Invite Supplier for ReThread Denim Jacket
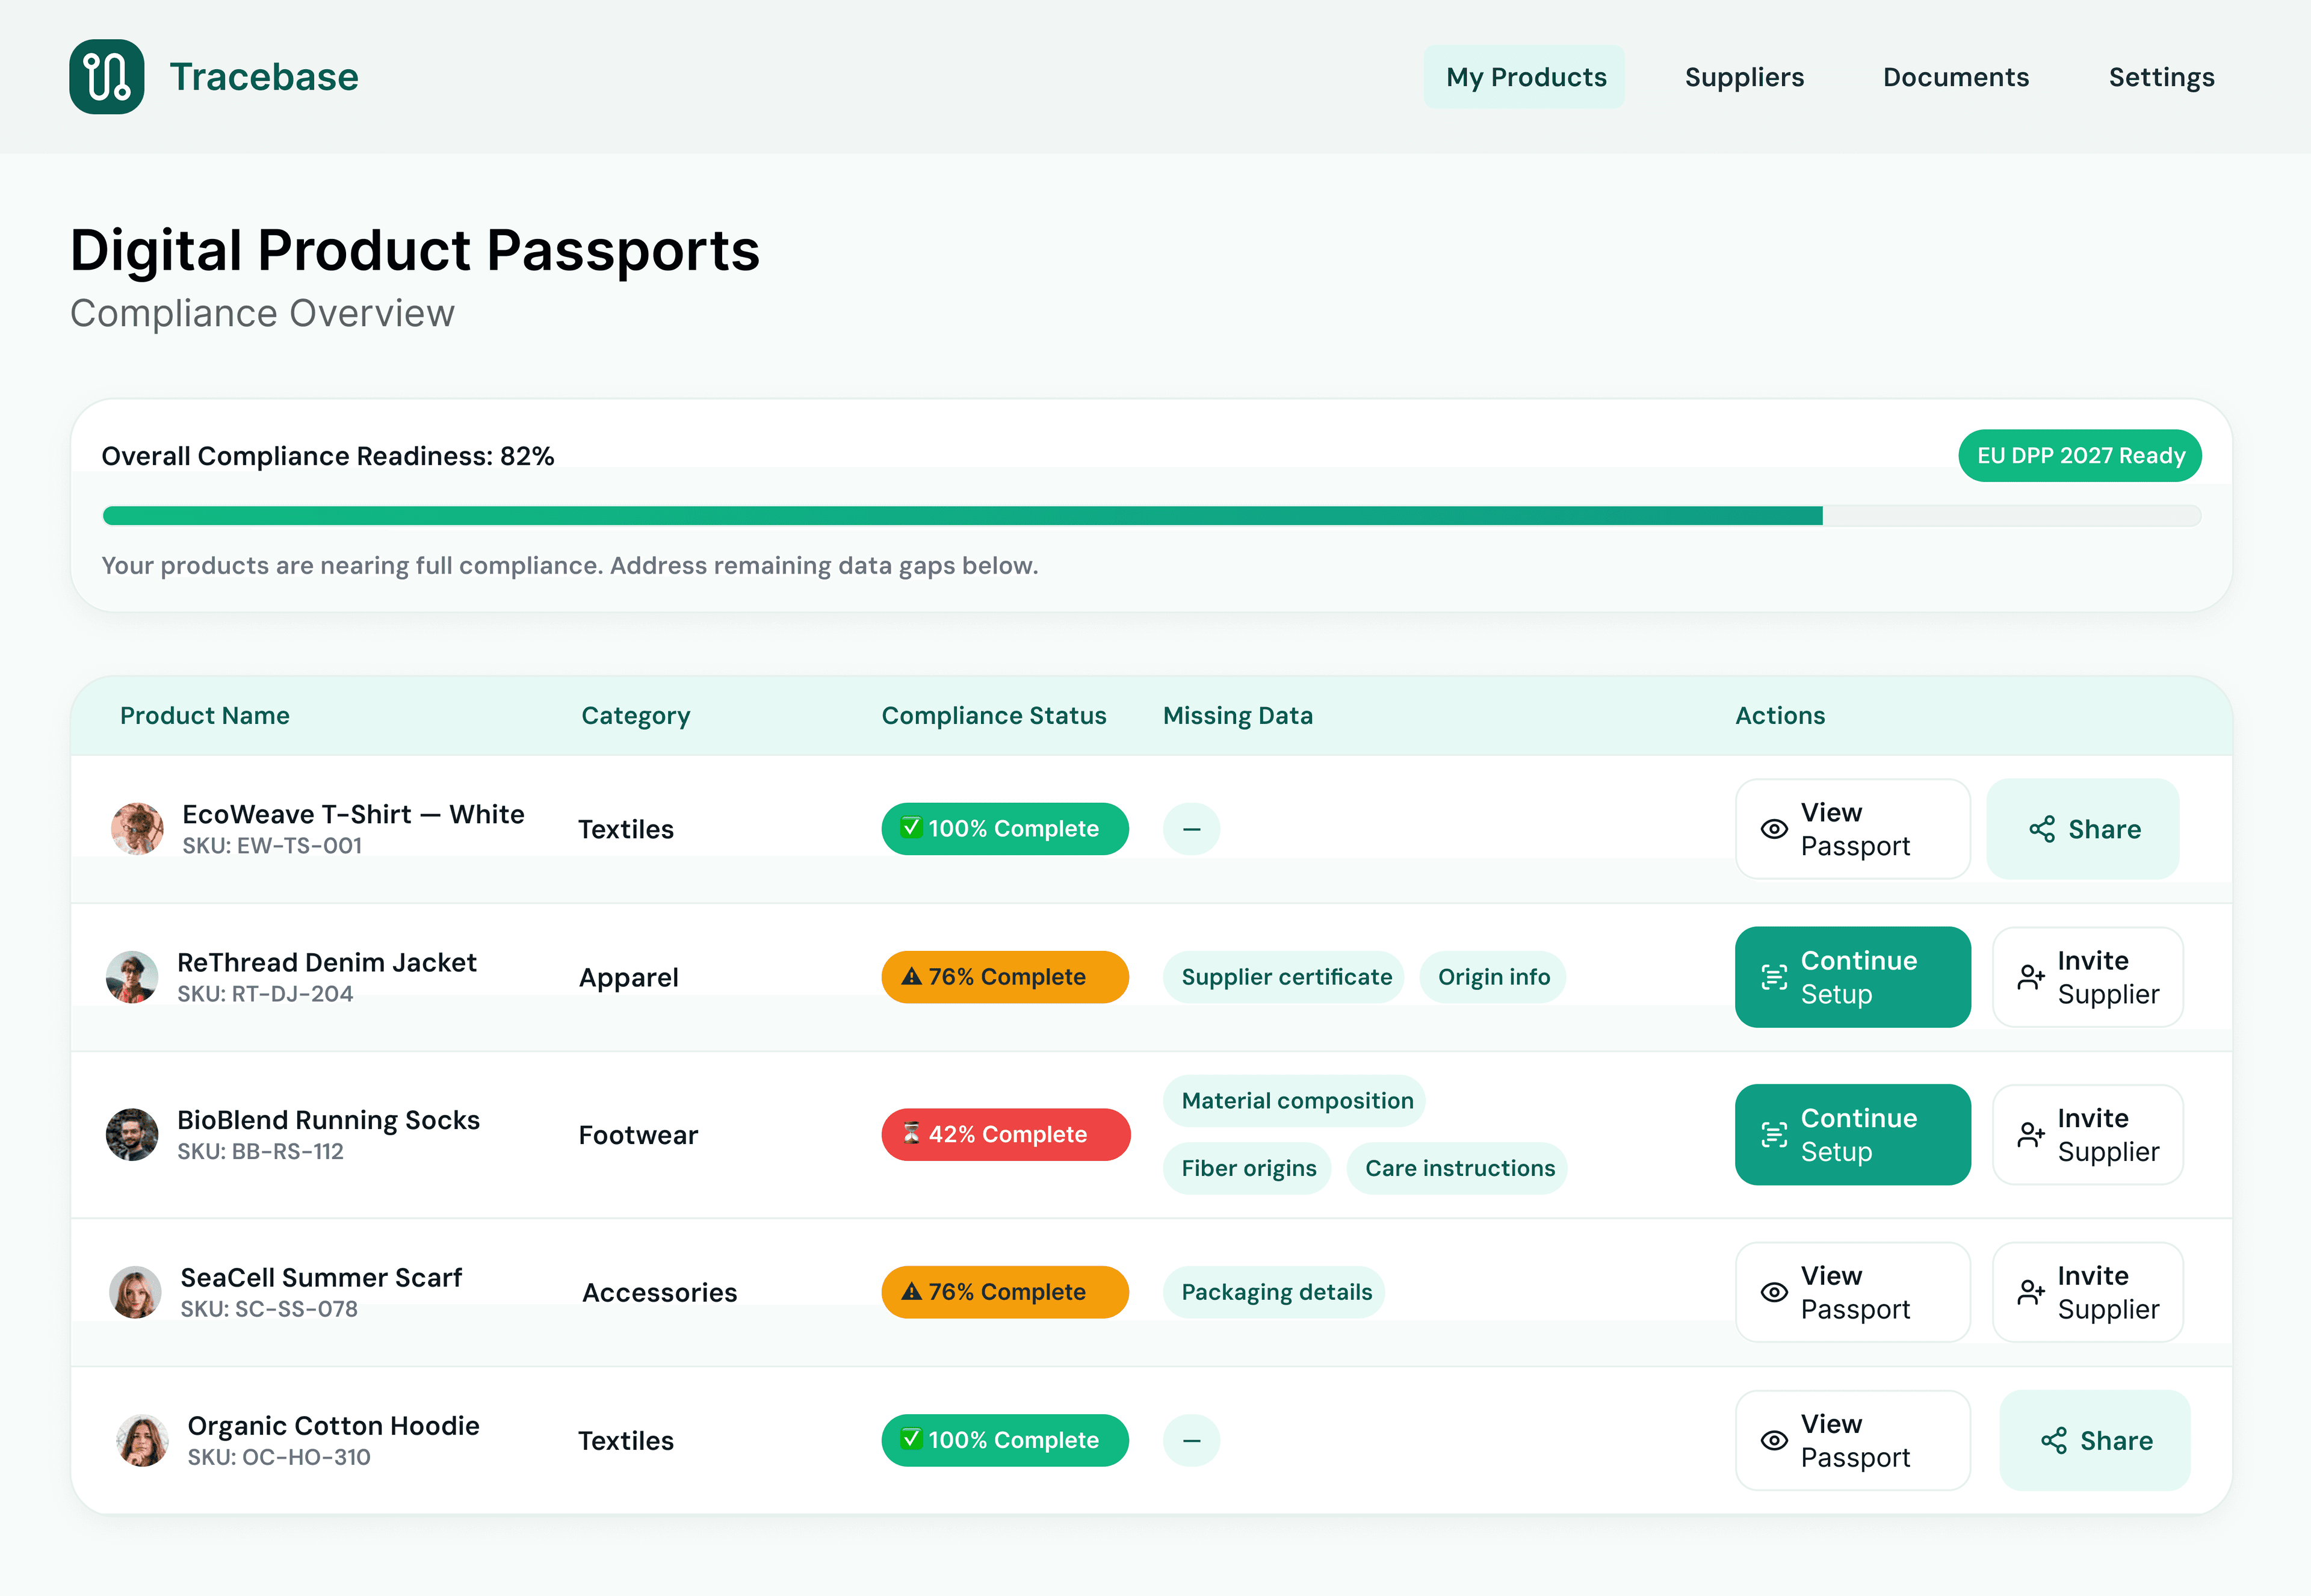Viewport: 2311px width, 1596px height. click(2087, 977)
